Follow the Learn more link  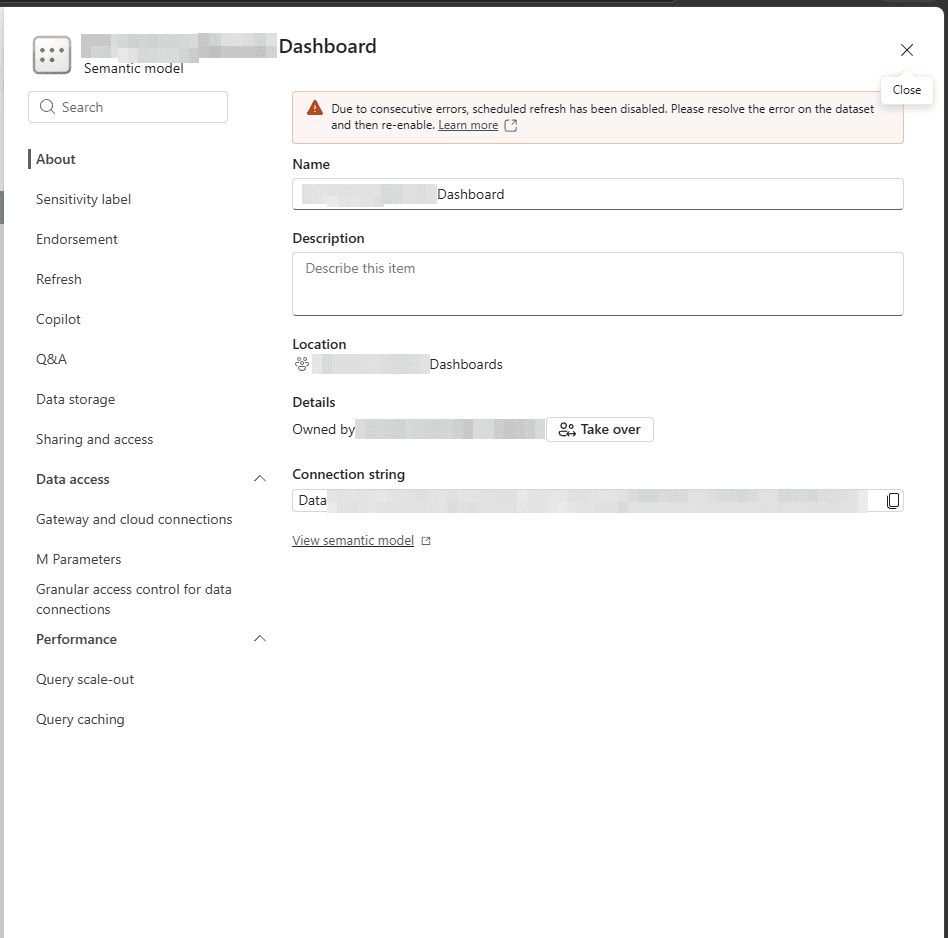(x=468, y=125)
